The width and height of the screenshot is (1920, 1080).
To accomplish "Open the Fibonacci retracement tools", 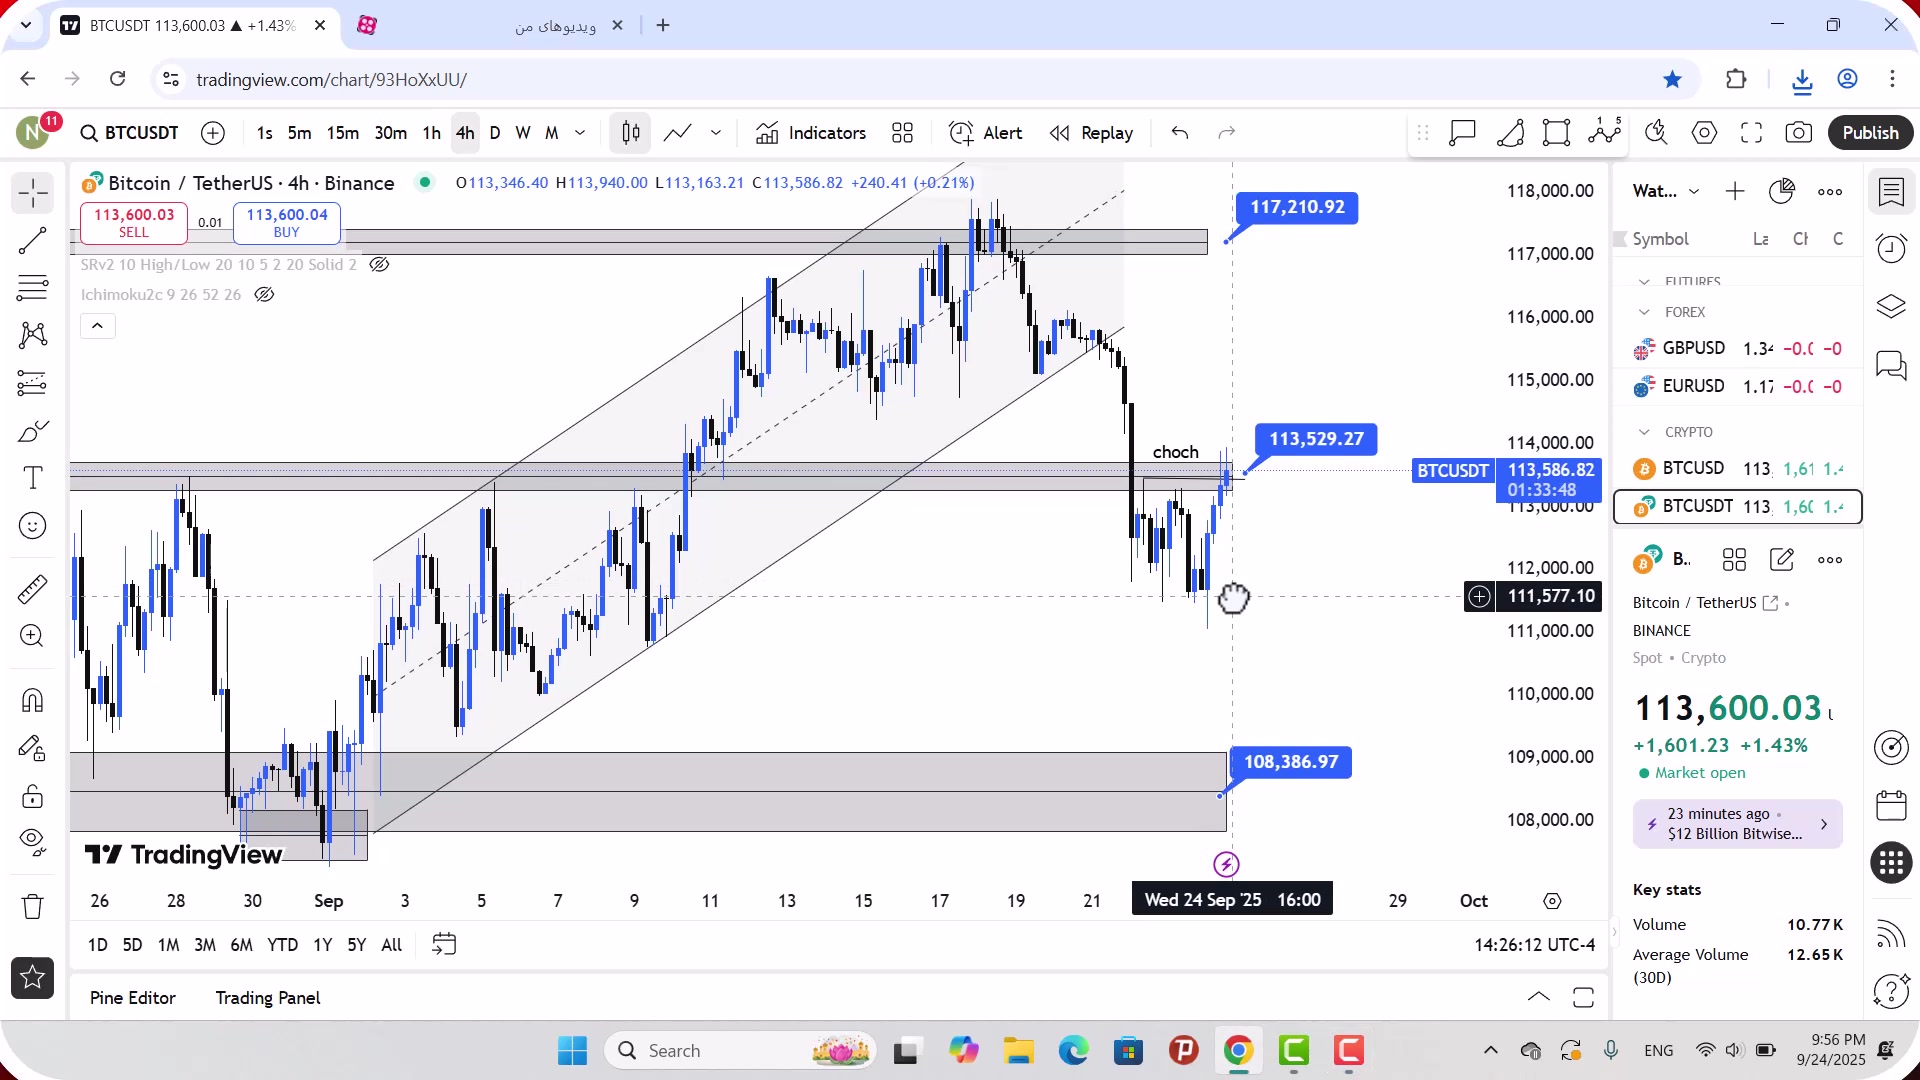I will tap(32, 288).
